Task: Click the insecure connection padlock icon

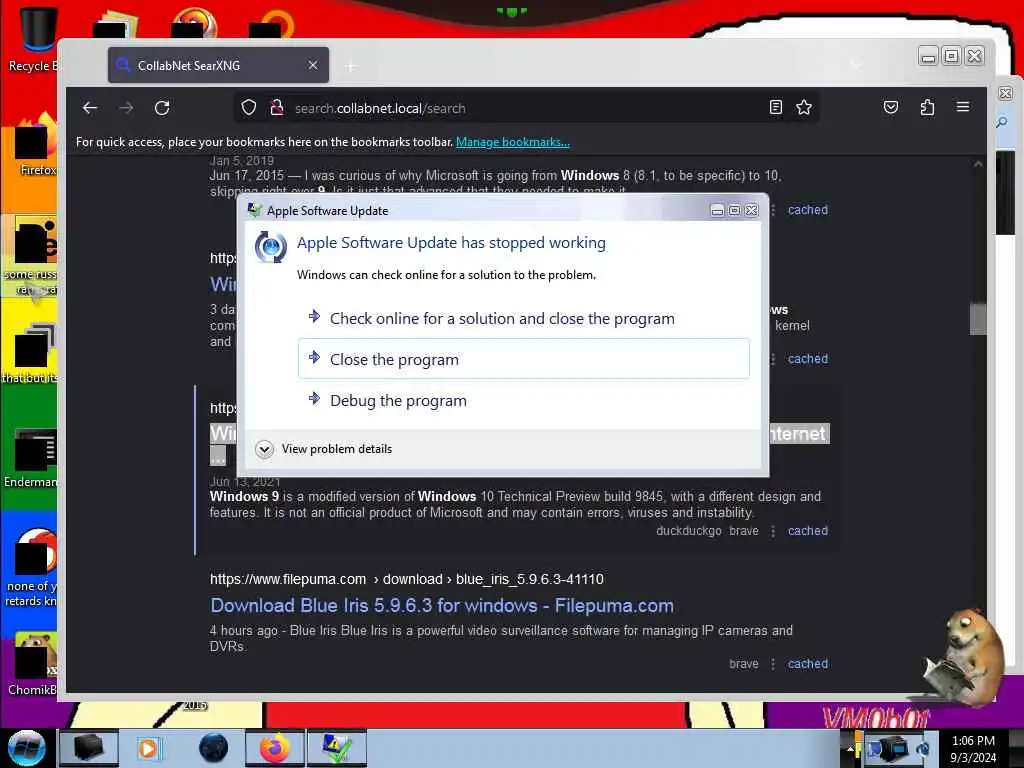Action: click(277, 108)
